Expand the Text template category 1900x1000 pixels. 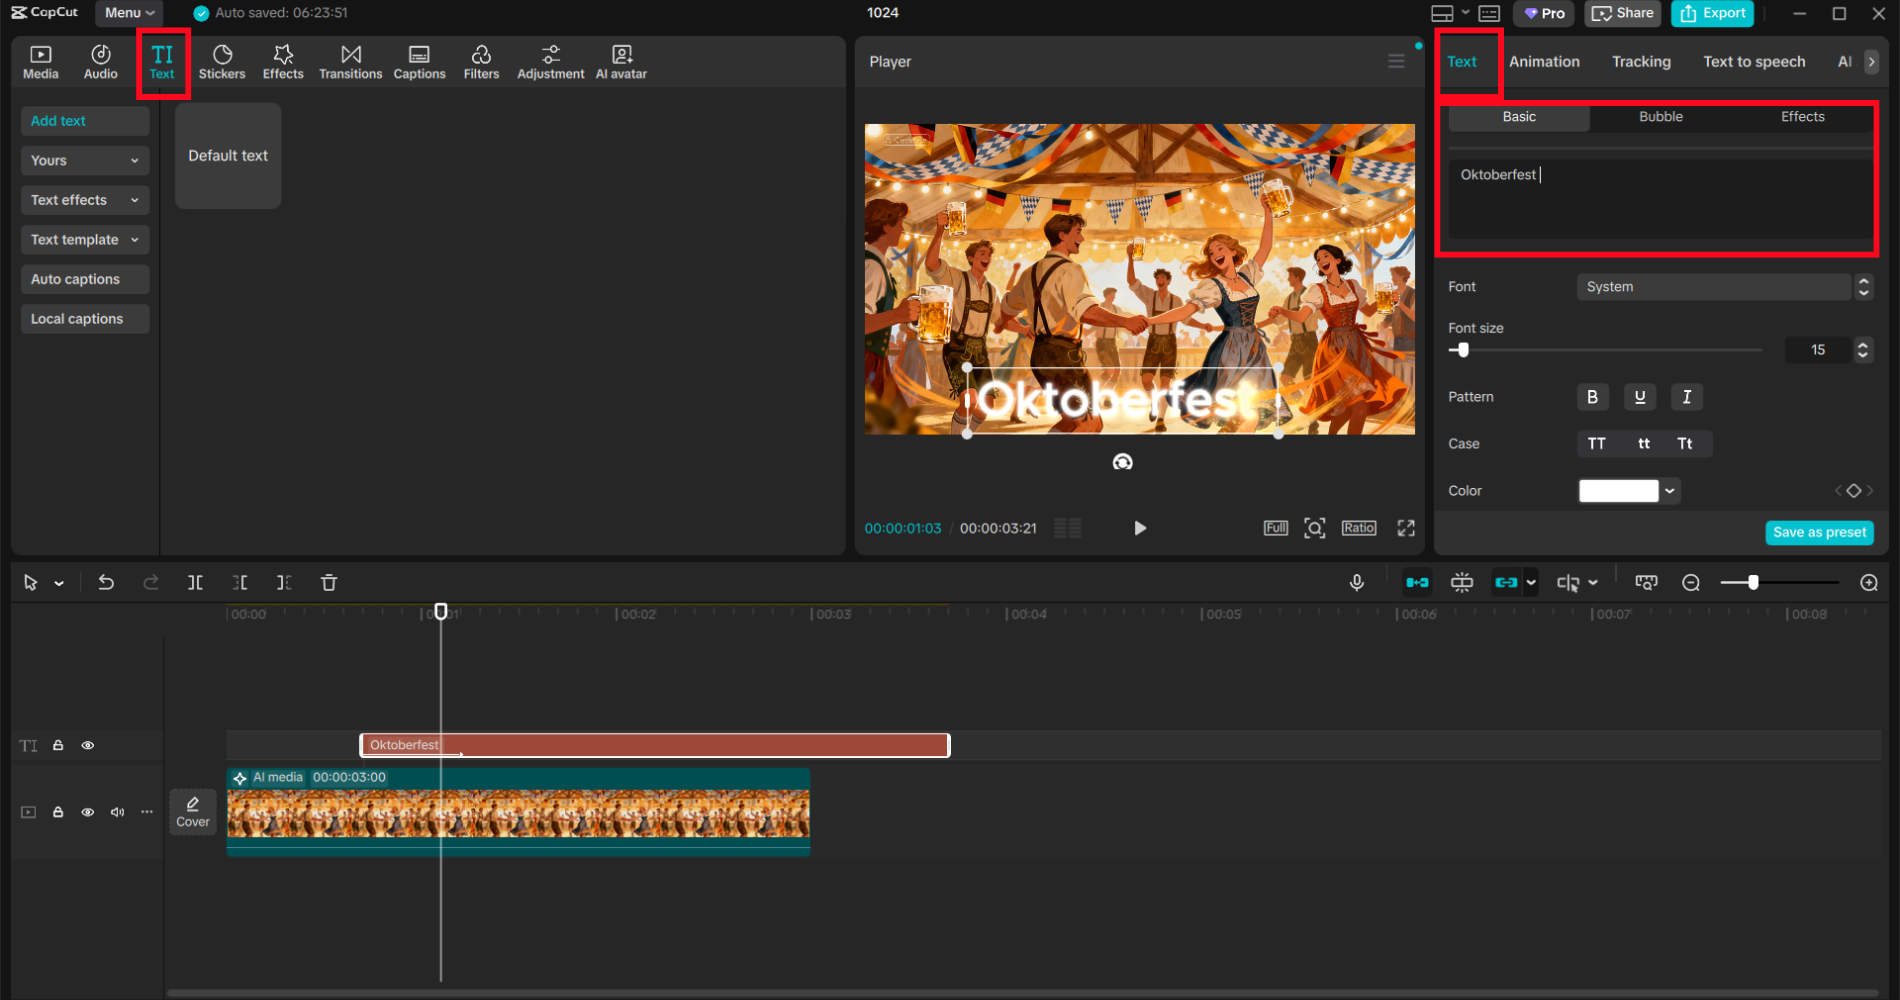pyautogui.click(x=84, y=240)
